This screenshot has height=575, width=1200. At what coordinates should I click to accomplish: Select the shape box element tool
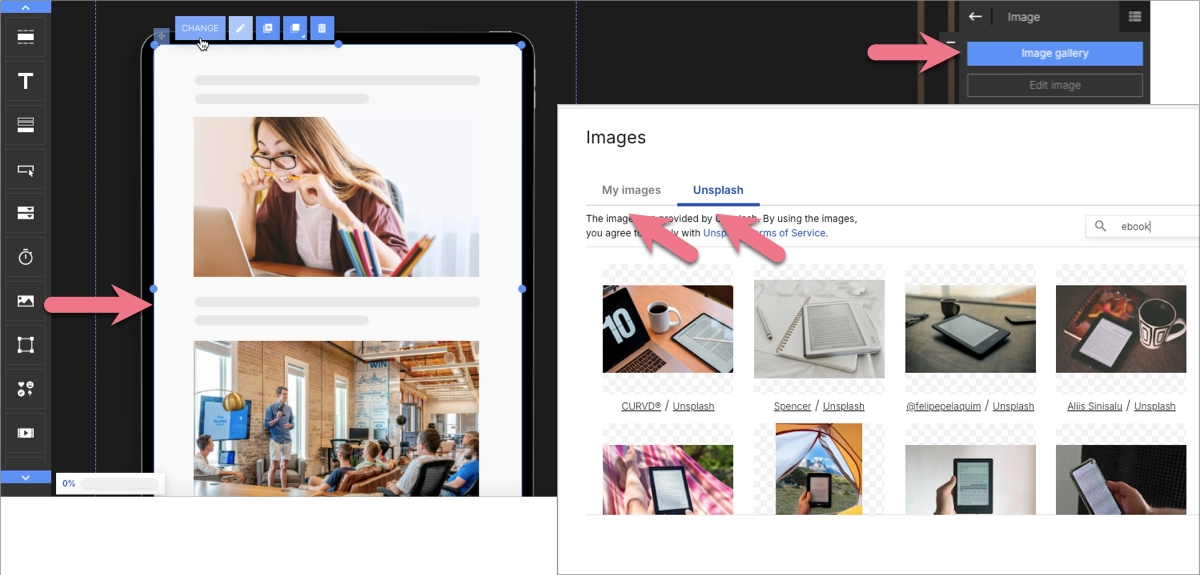coord(25,345)
